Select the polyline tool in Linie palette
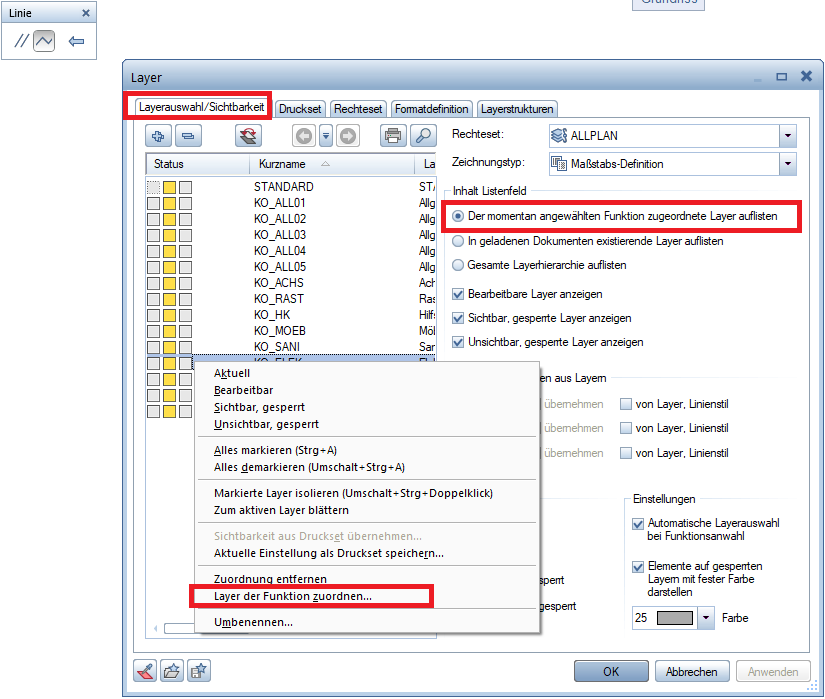The height and width of the screenshot is (699, 825). coord(44,42)
